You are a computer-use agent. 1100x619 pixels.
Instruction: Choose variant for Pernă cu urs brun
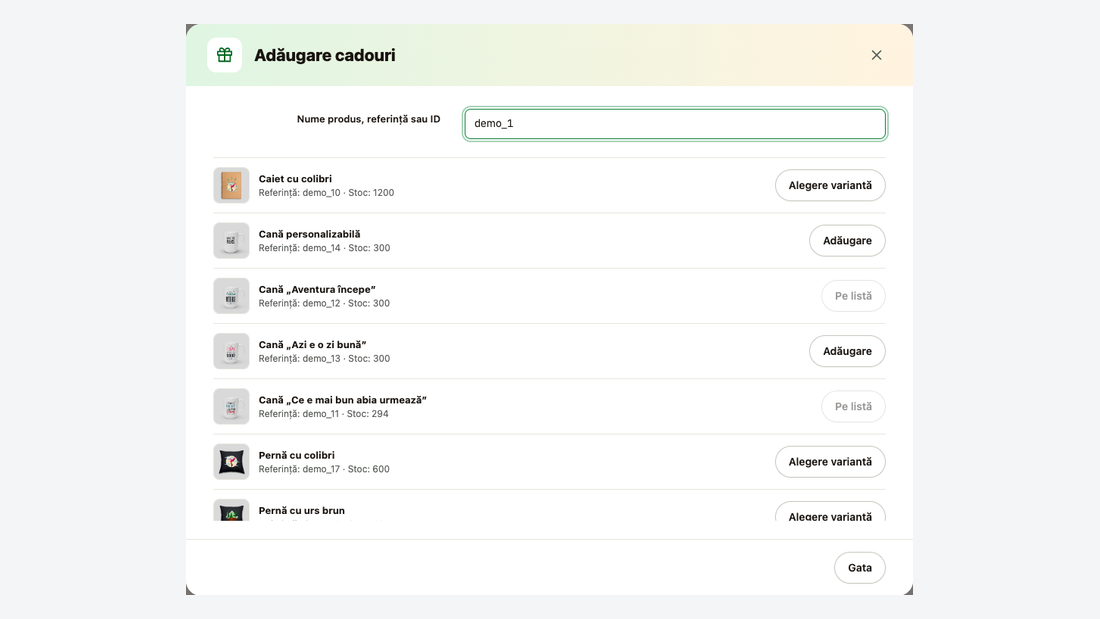click(830, 512)
